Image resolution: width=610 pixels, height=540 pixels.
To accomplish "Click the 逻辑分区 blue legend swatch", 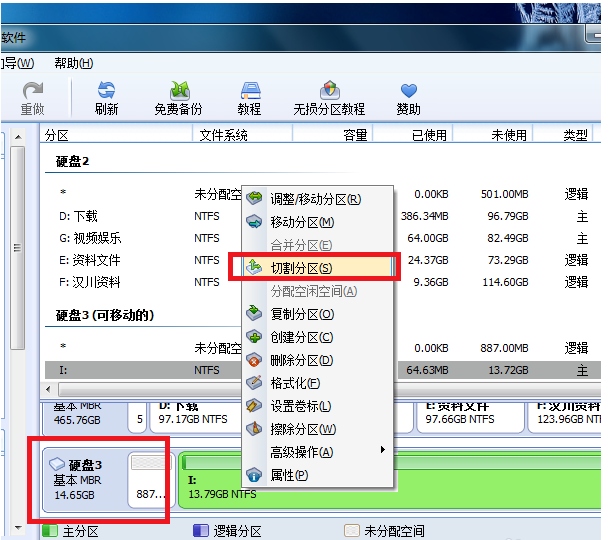I will [x=201, y=531].
